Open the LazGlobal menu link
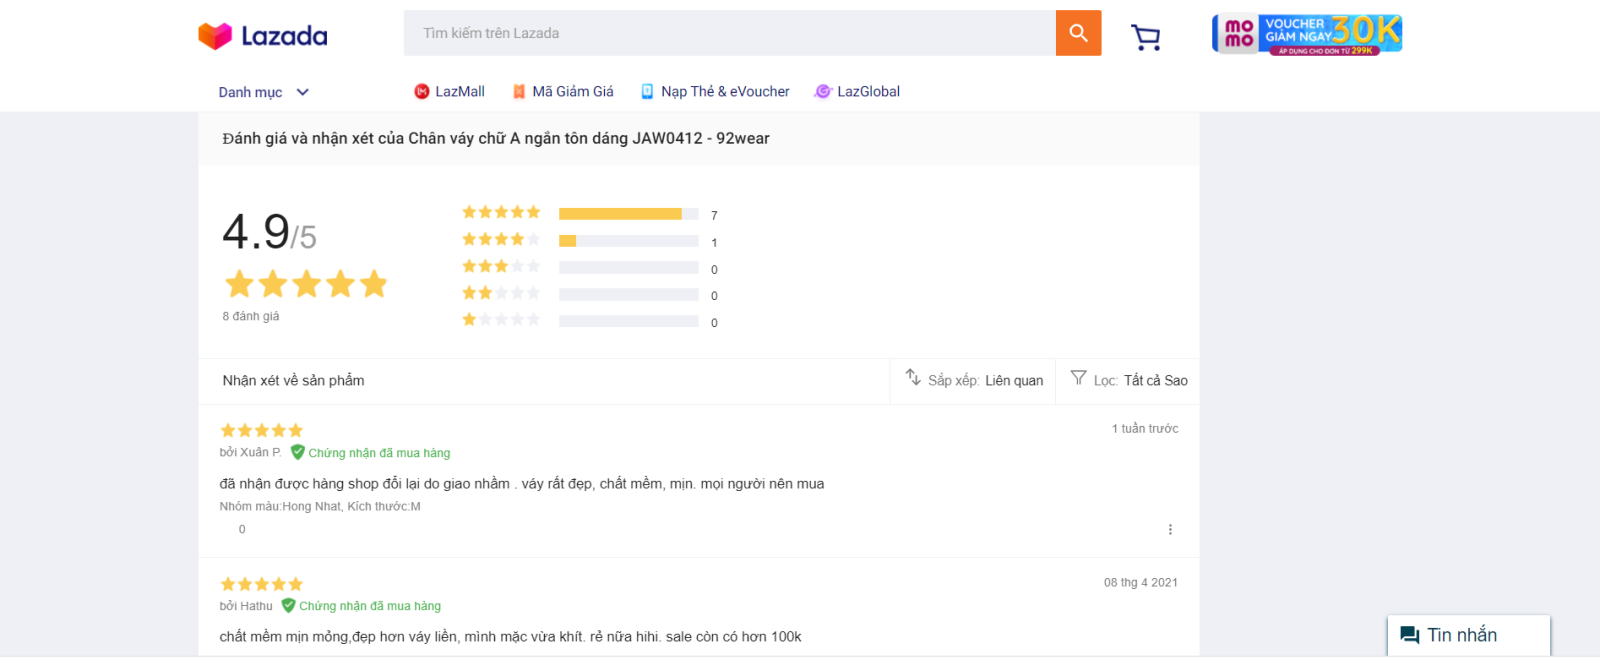 [868, 92]
